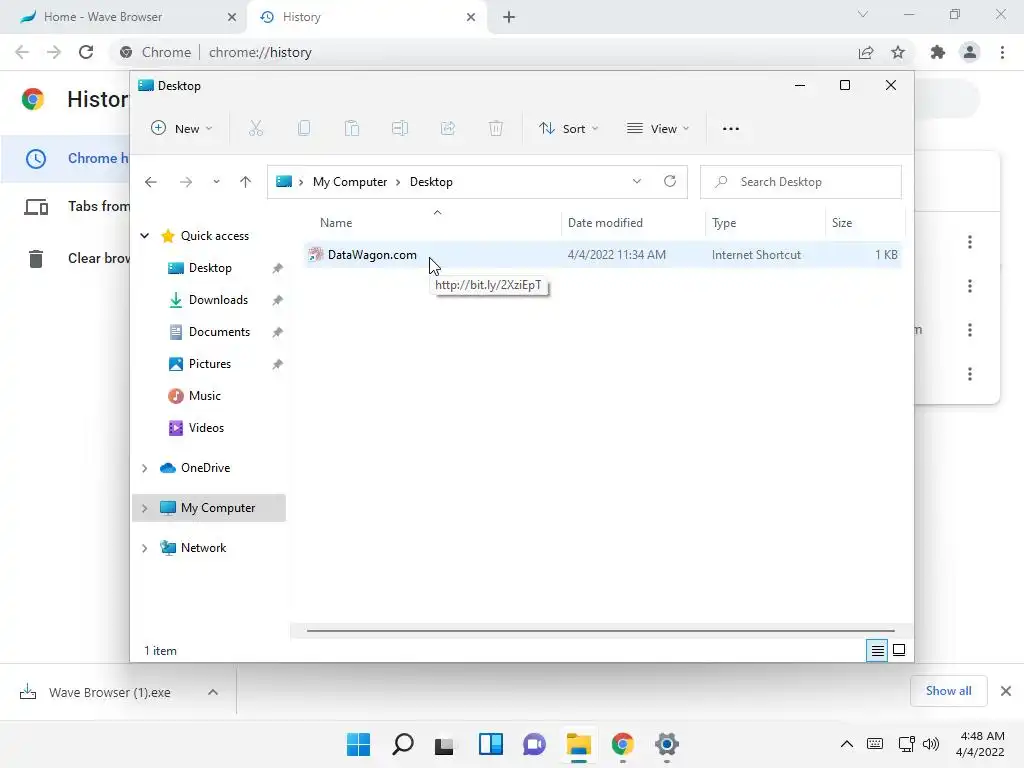Open the New item dropdown

tap(181, 129)
